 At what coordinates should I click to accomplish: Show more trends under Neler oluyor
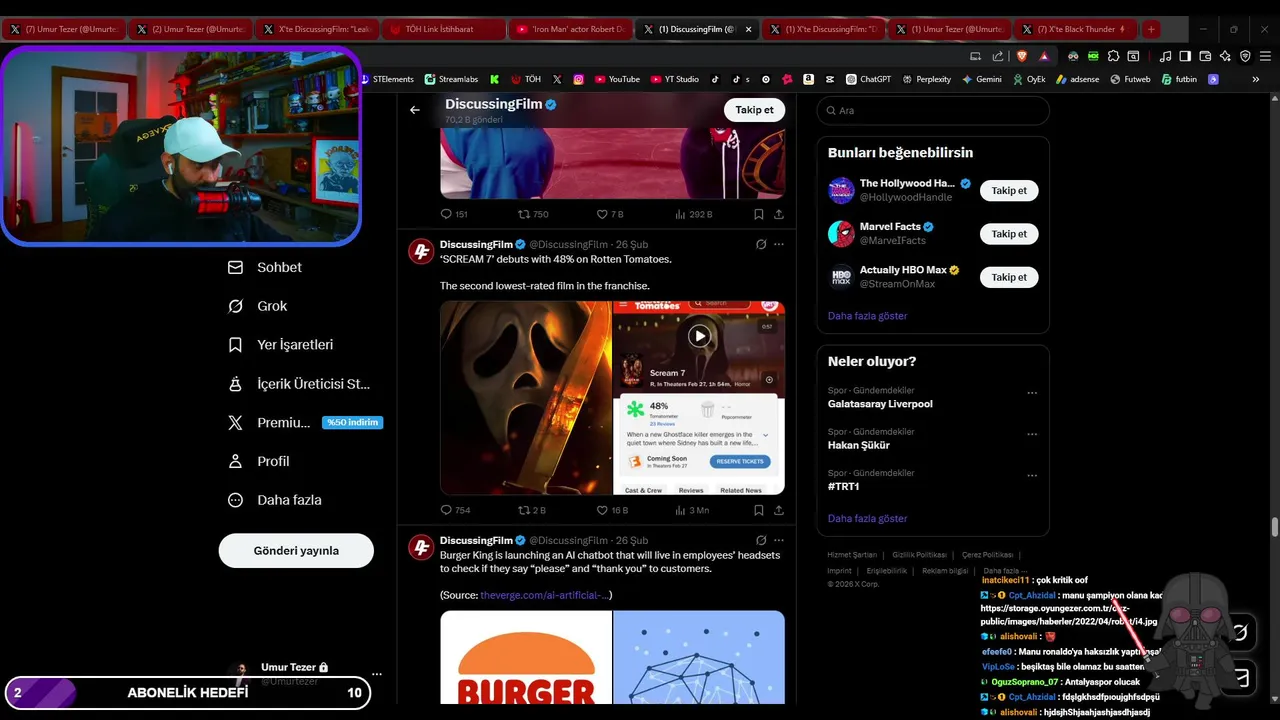tap(867, 519)
